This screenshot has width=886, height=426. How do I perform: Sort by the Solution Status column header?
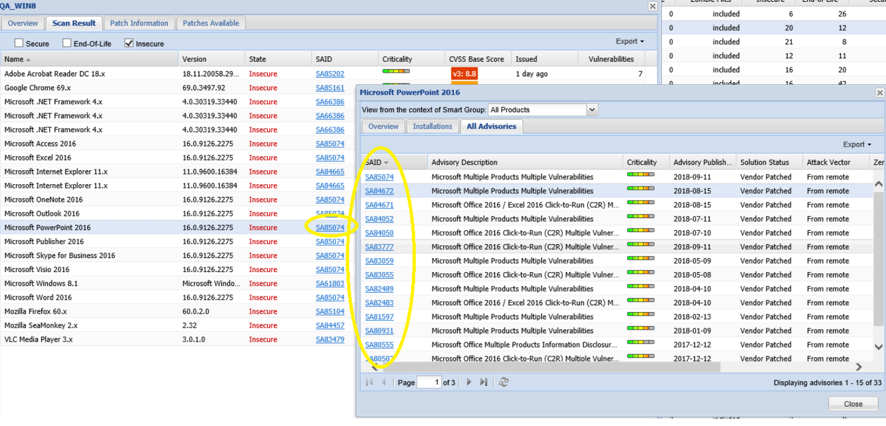pyautogui.click(x=769, y=163)
